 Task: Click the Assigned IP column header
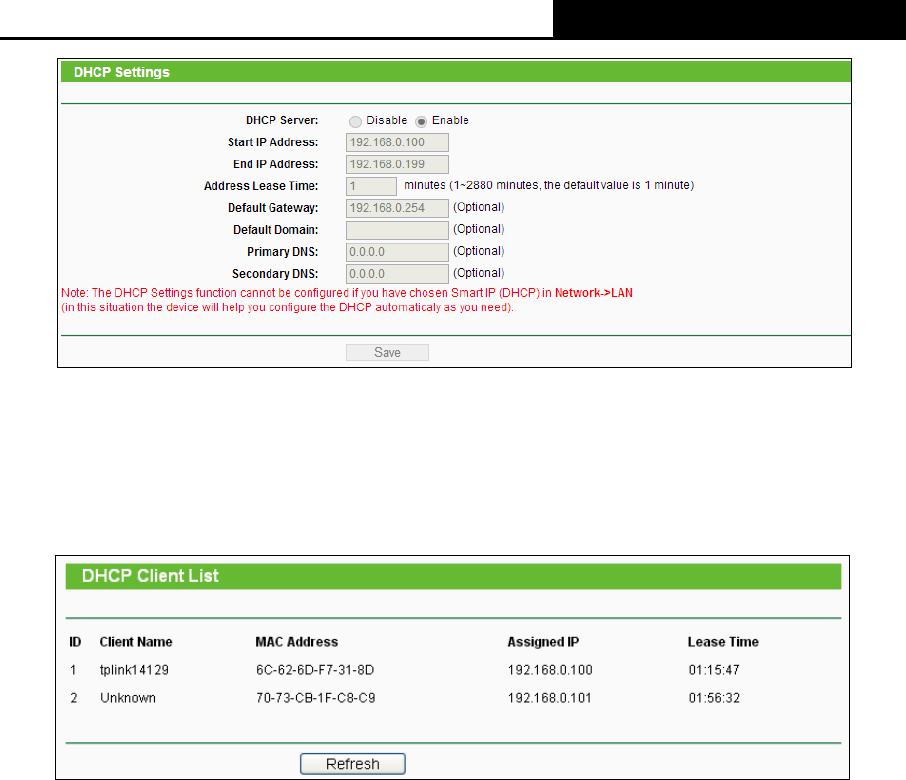pos(543,642)
